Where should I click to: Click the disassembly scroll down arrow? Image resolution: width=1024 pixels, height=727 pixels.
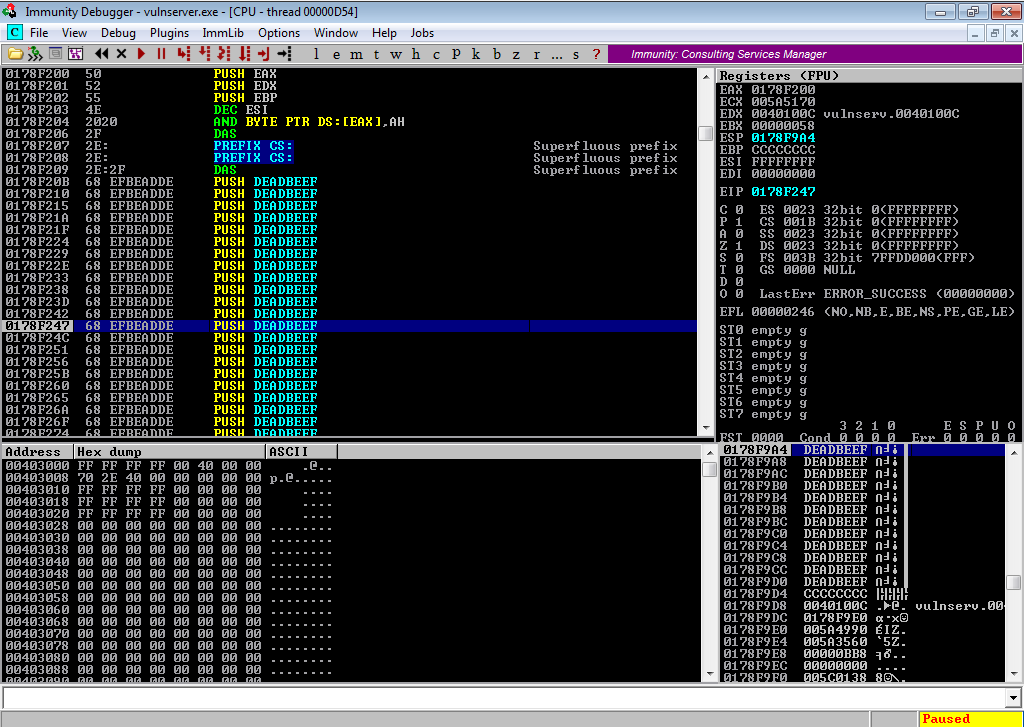click(x=706, y=428)
